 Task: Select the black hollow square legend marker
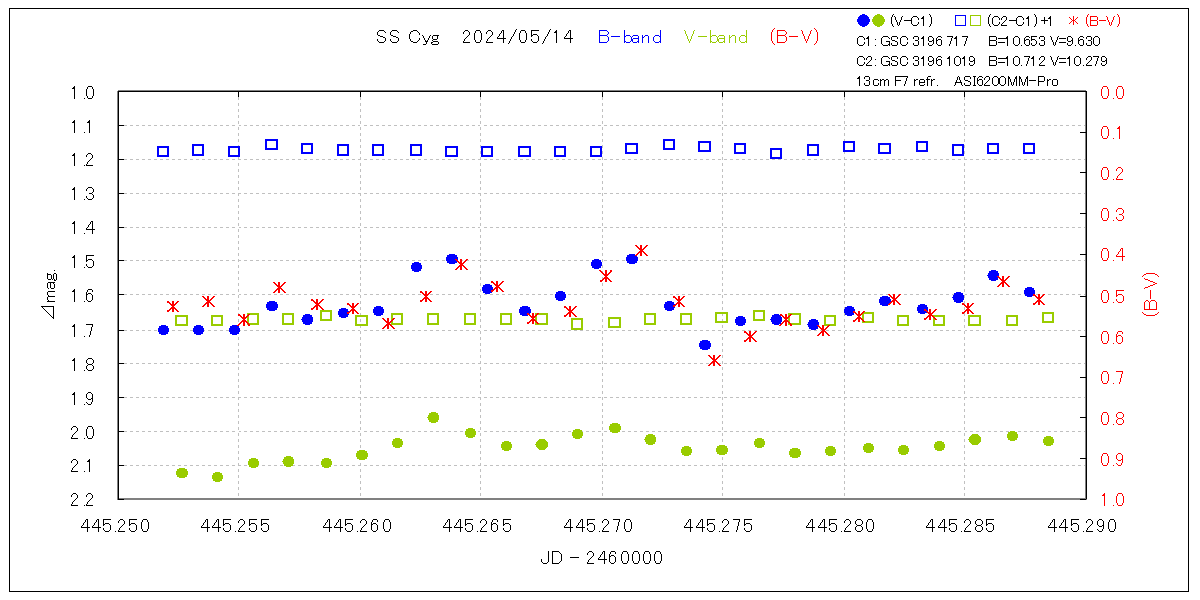point(960,20)
